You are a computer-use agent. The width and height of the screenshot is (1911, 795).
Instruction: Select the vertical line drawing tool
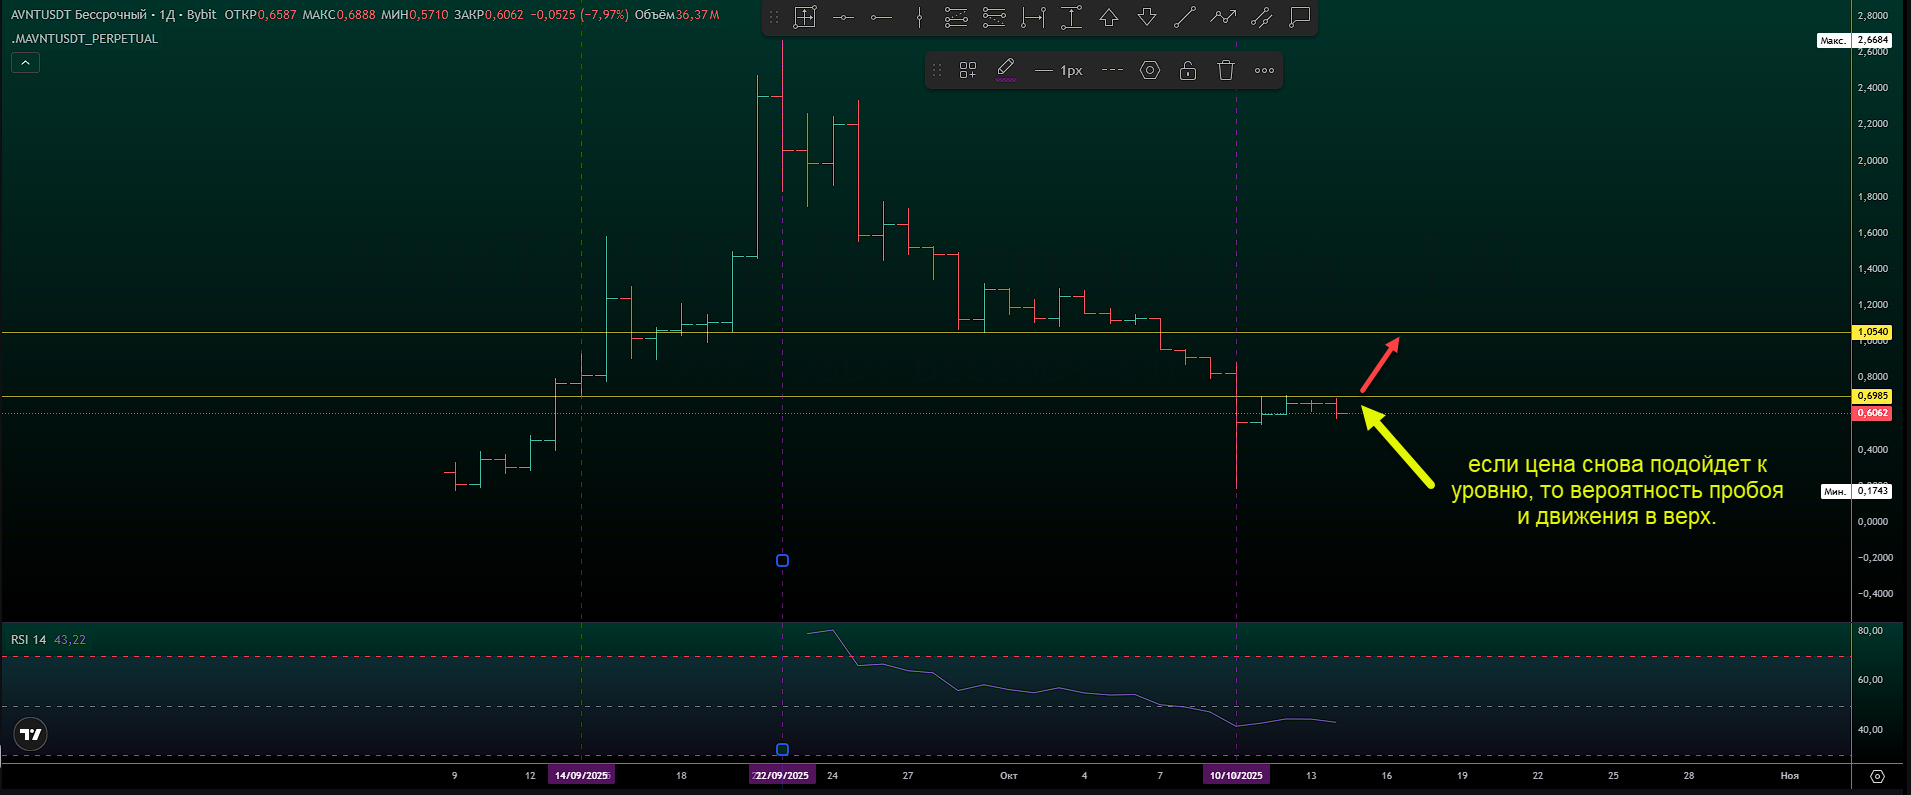(x=919, y=17)
